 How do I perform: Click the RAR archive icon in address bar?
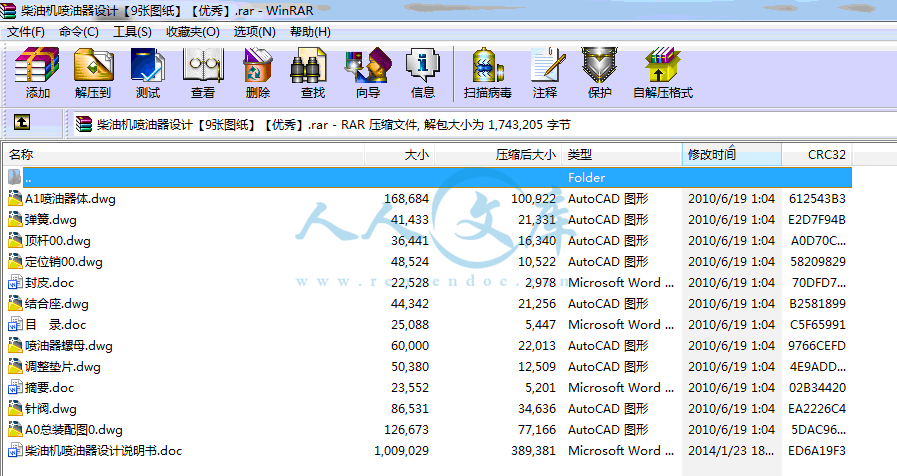tap(84, 124)
